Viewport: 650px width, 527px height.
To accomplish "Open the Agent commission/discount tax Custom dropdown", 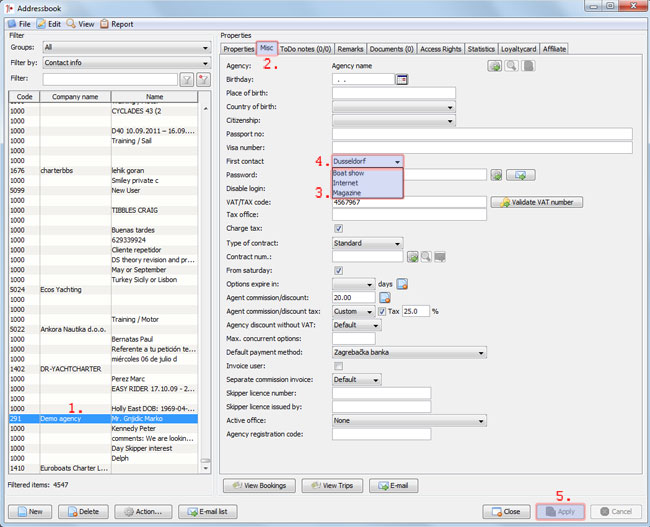I will pyautogui.click(x=354, y=311).
